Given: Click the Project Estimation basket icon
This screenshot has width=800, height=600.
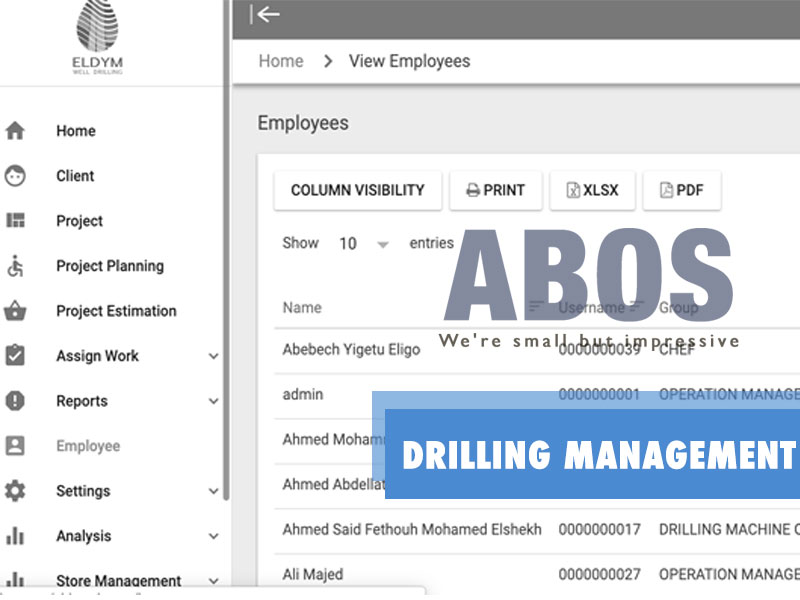Looking at the screenshot, I should point(15,311).
